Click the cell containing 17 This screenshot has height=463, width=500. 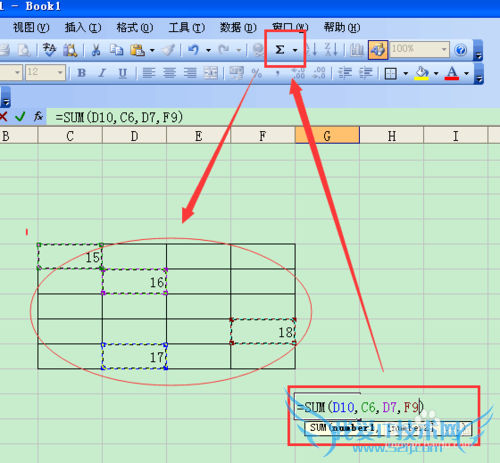[134, 357]
